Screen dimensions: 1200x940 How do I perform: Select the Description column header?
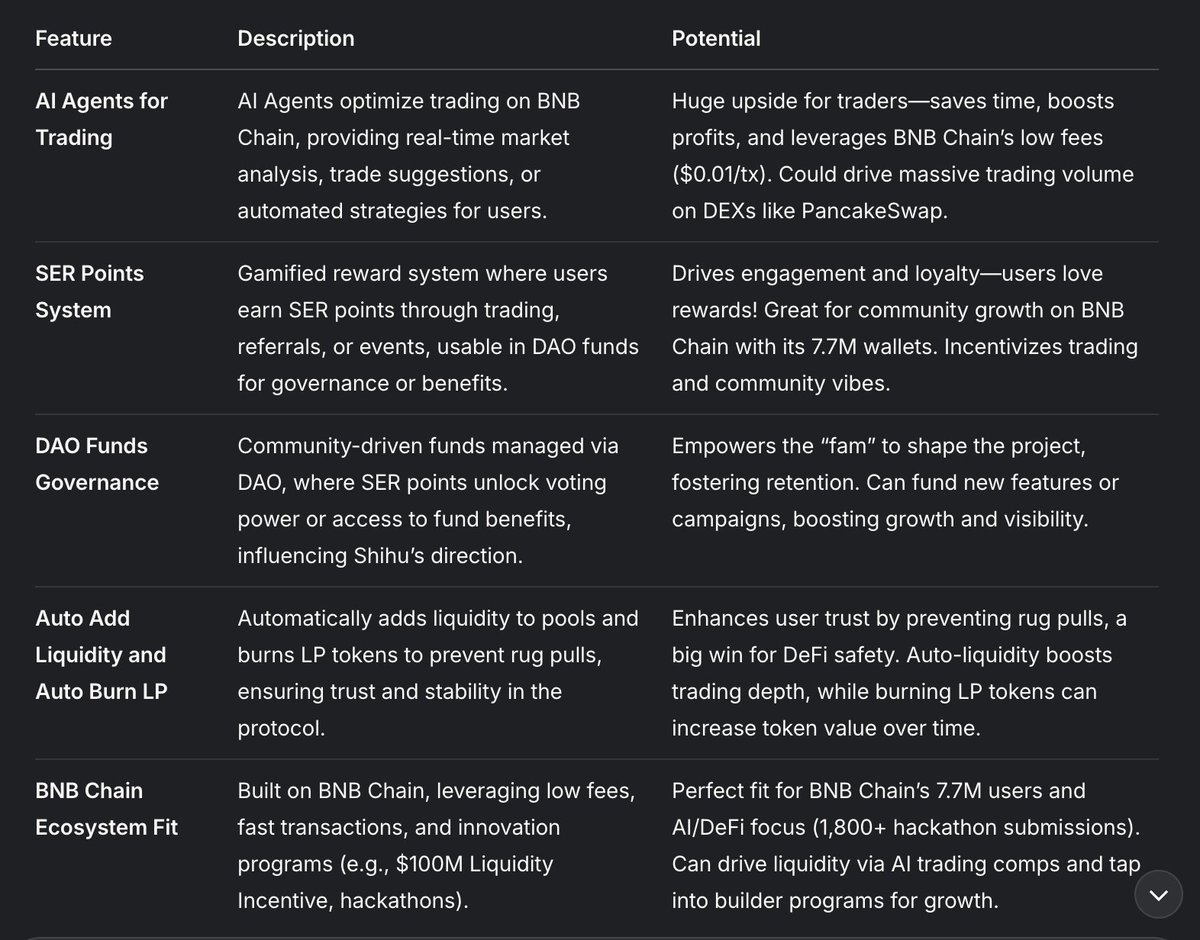[x=296, y=39]
